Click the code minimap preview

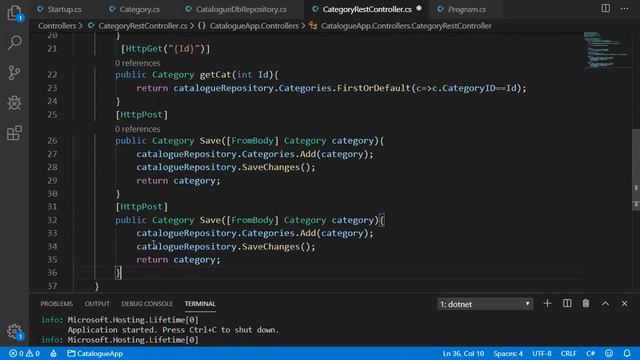point(607,50)
